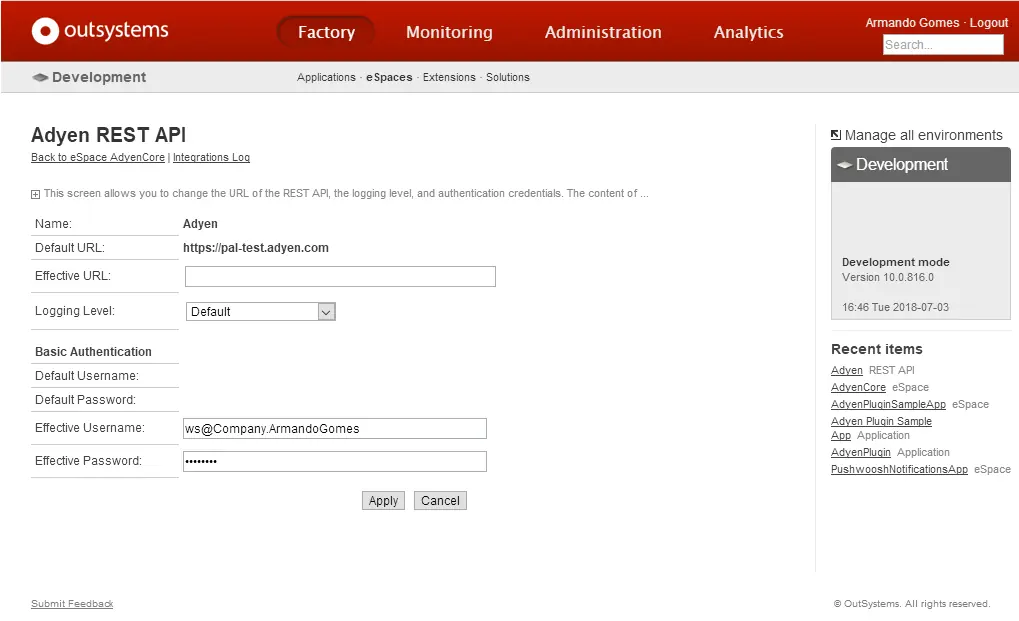Open AdyenPlugin Application recent item

click(x=861, y=452)
